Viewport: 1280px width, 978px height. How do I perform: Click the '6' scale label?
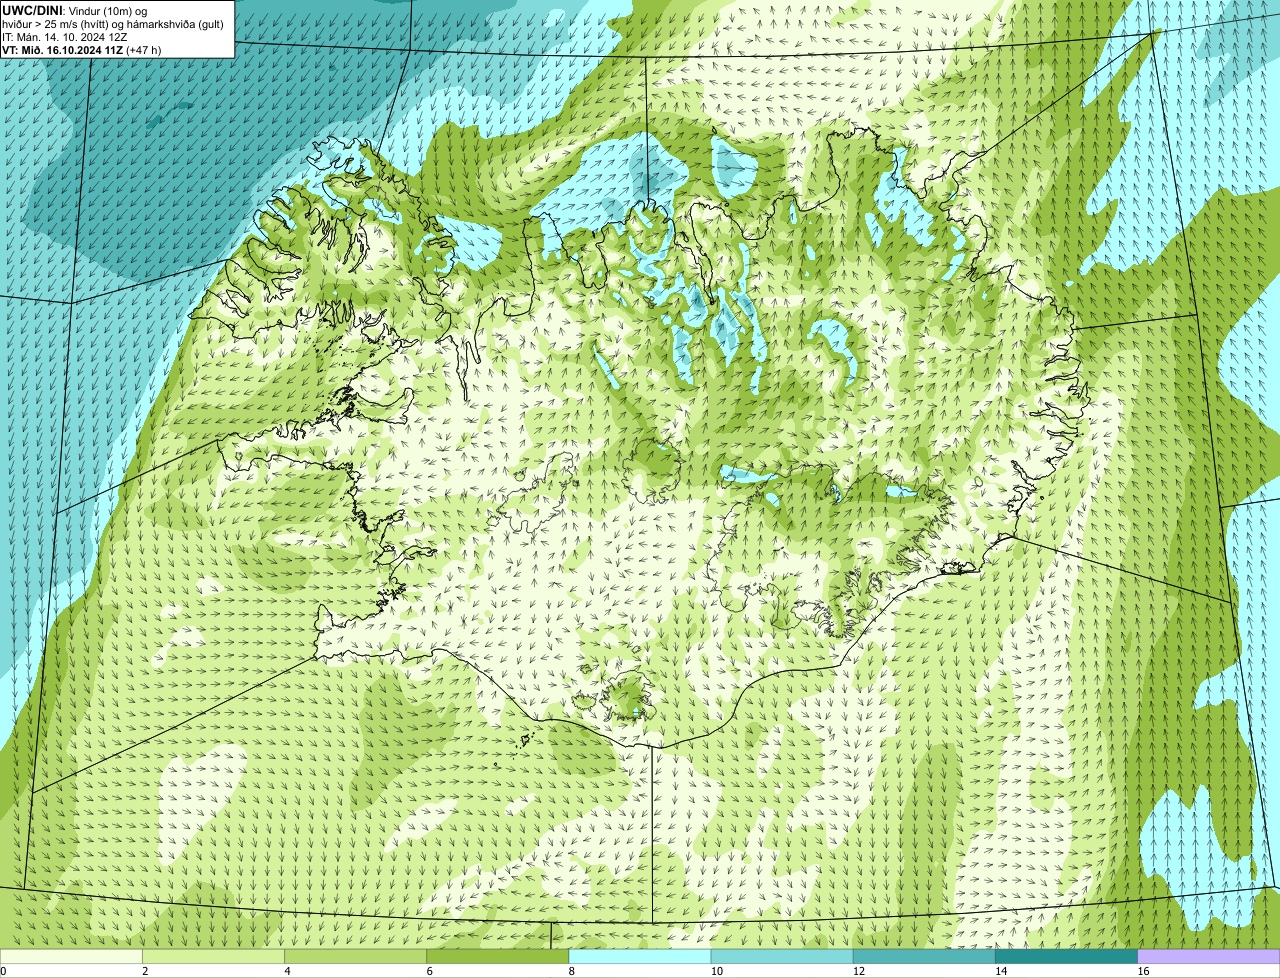coord(430,971)
